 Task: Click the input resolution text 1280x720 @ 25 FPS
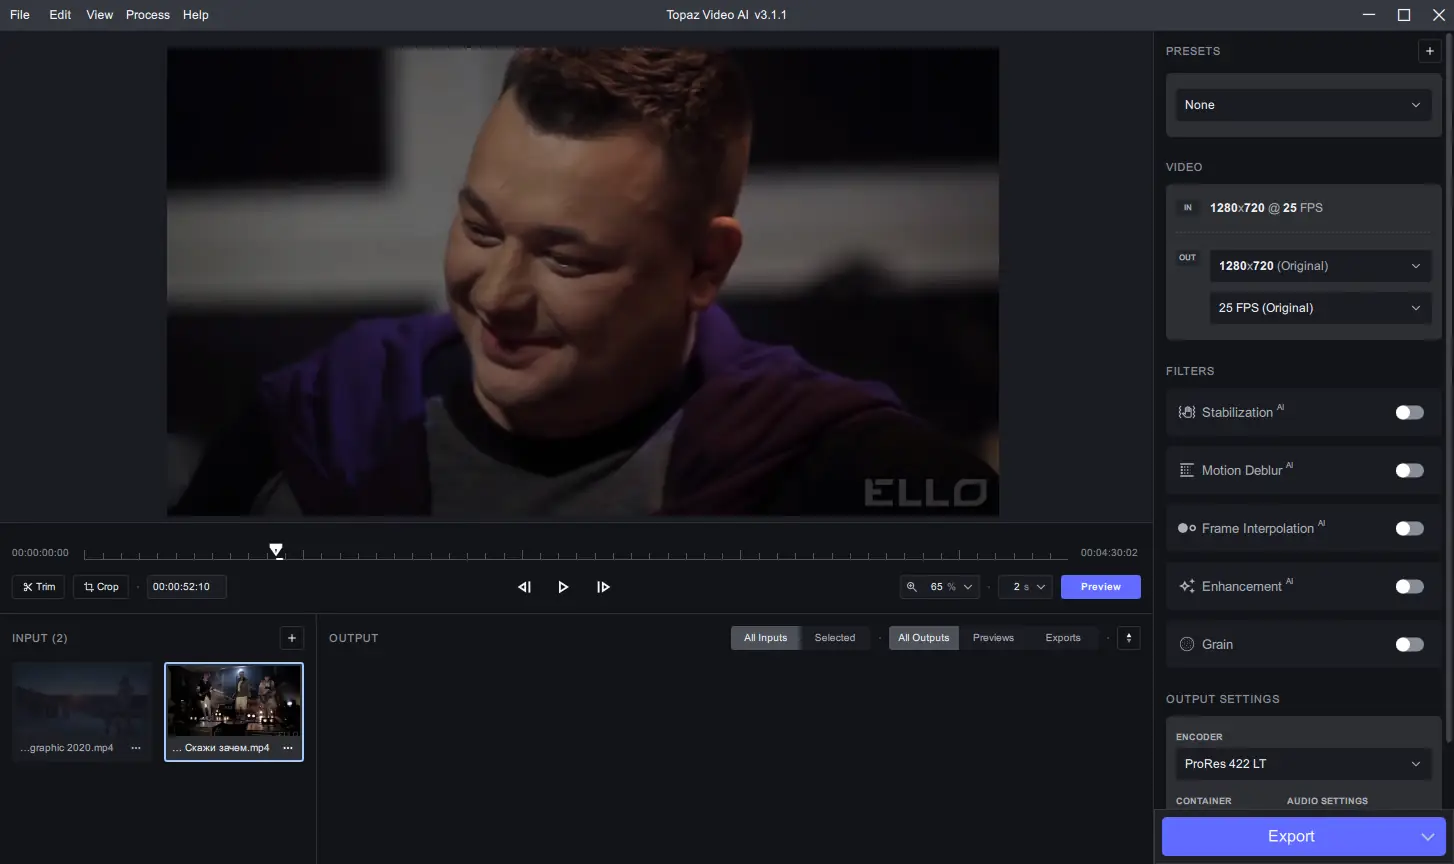(1266, 208)
